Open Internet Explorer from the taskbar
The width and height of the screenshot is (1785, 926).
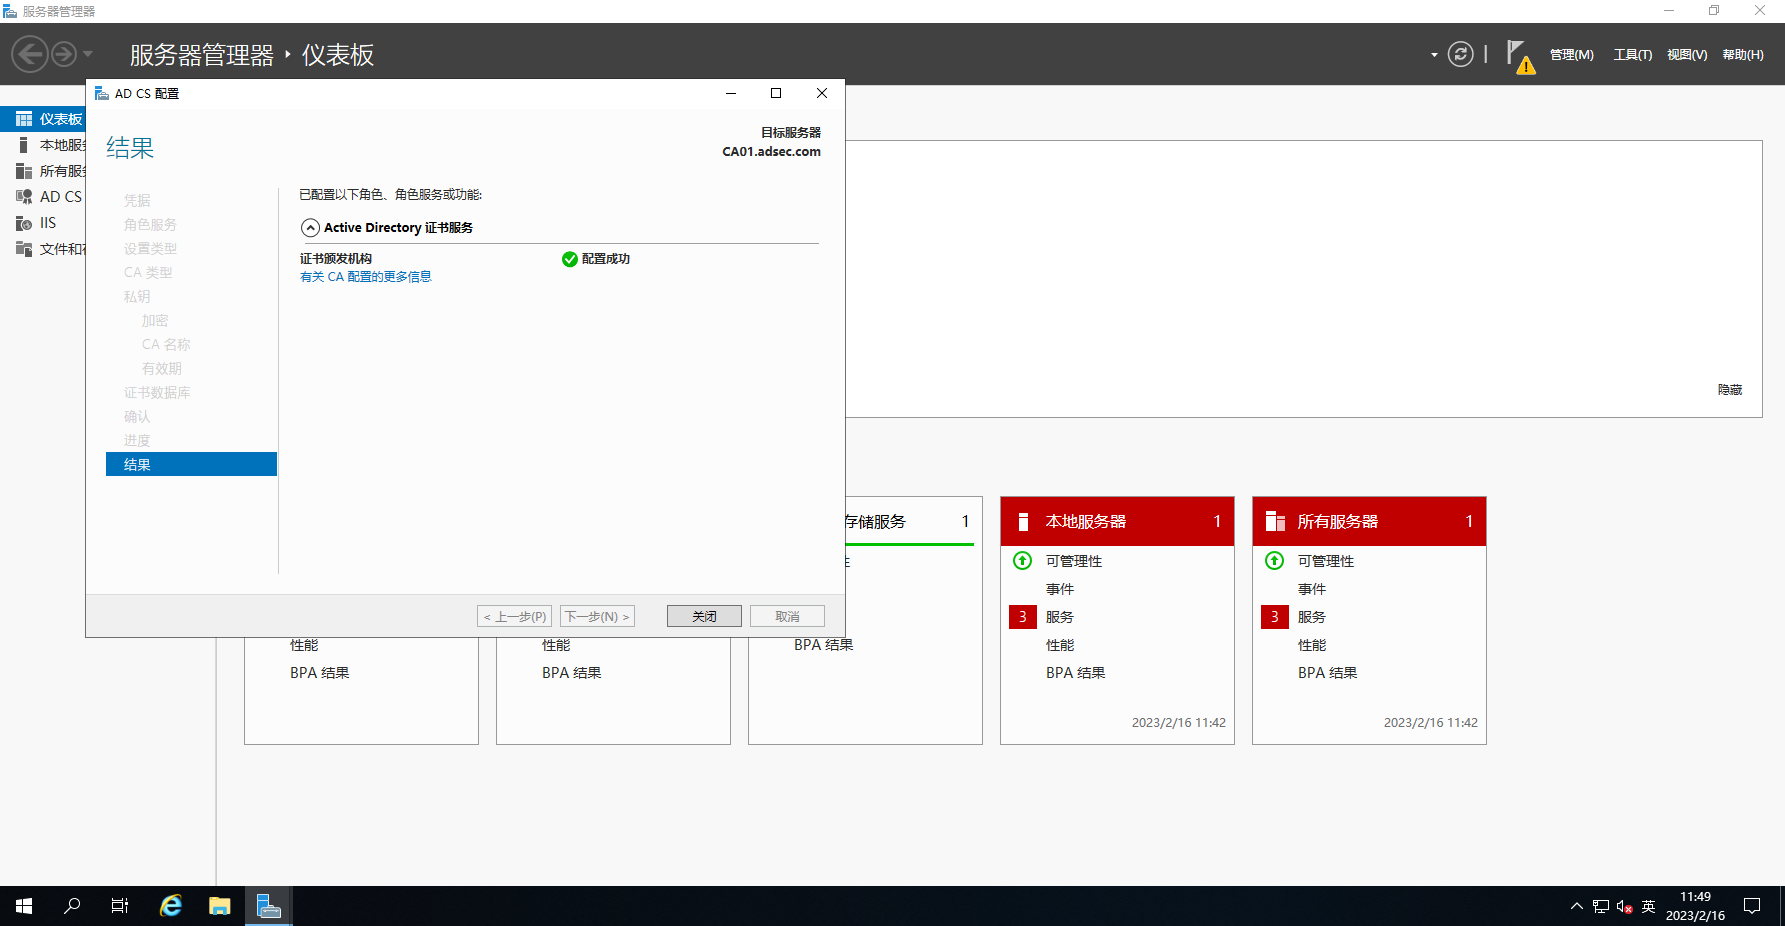(x=171, y=906)
